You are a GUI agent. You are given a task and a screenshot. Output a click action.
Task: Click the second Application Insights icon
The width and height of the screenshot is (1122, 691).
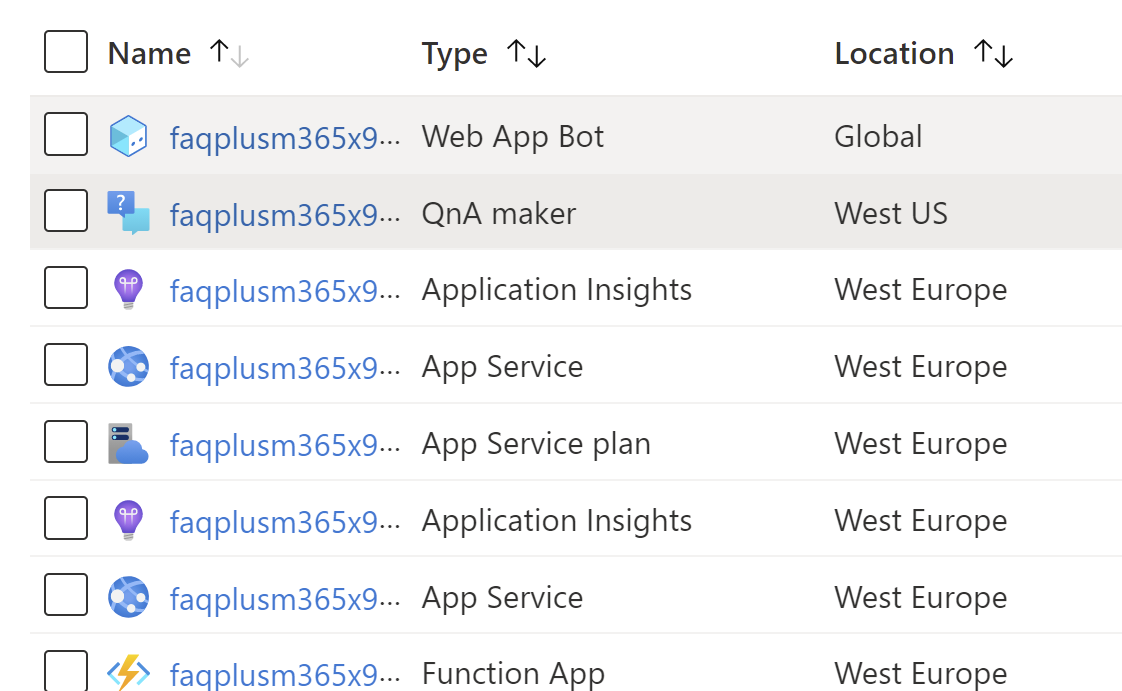click(x=130, y=520)
